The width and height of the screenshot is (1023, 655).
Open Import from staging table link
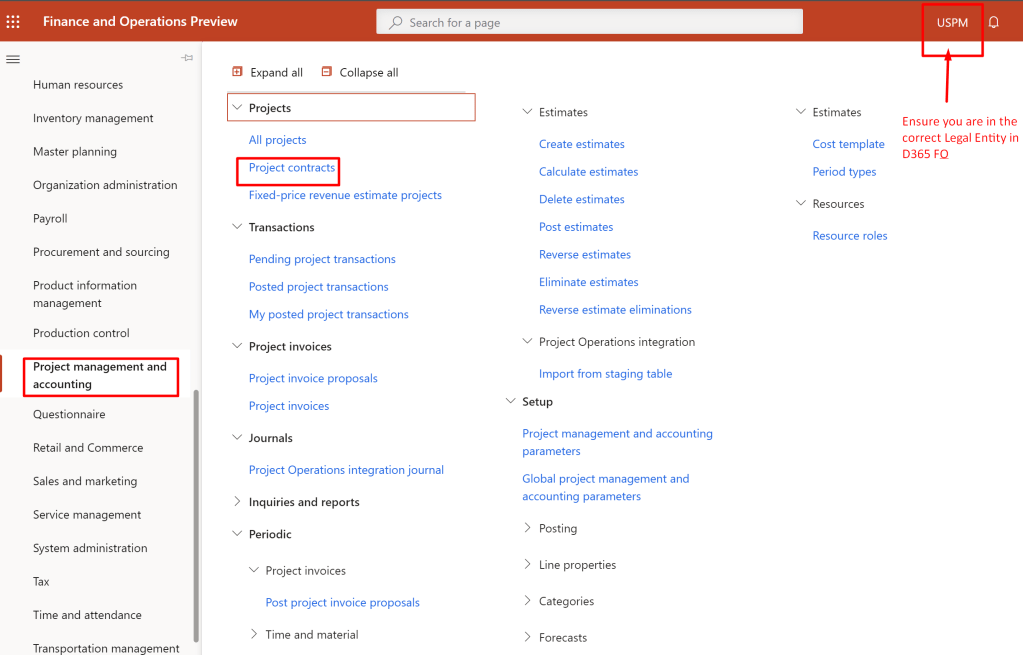605,374
